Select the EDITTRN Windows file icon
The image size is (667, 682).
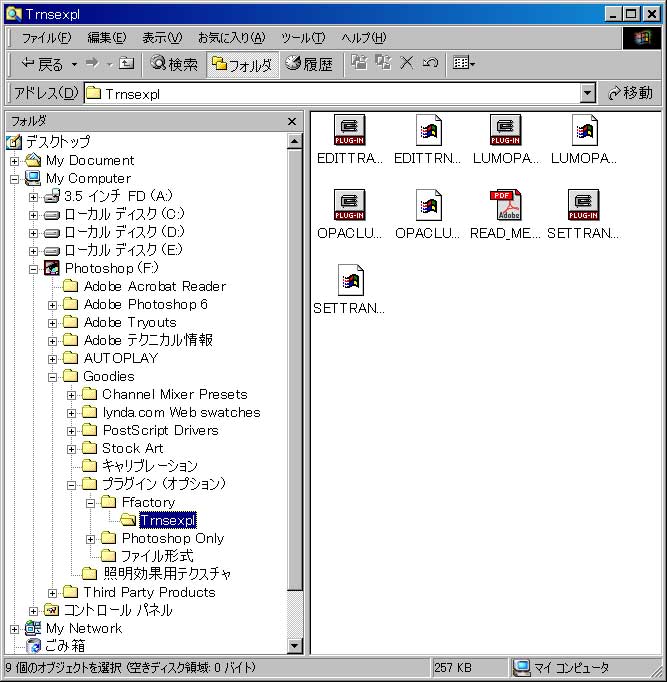[428, 130]
